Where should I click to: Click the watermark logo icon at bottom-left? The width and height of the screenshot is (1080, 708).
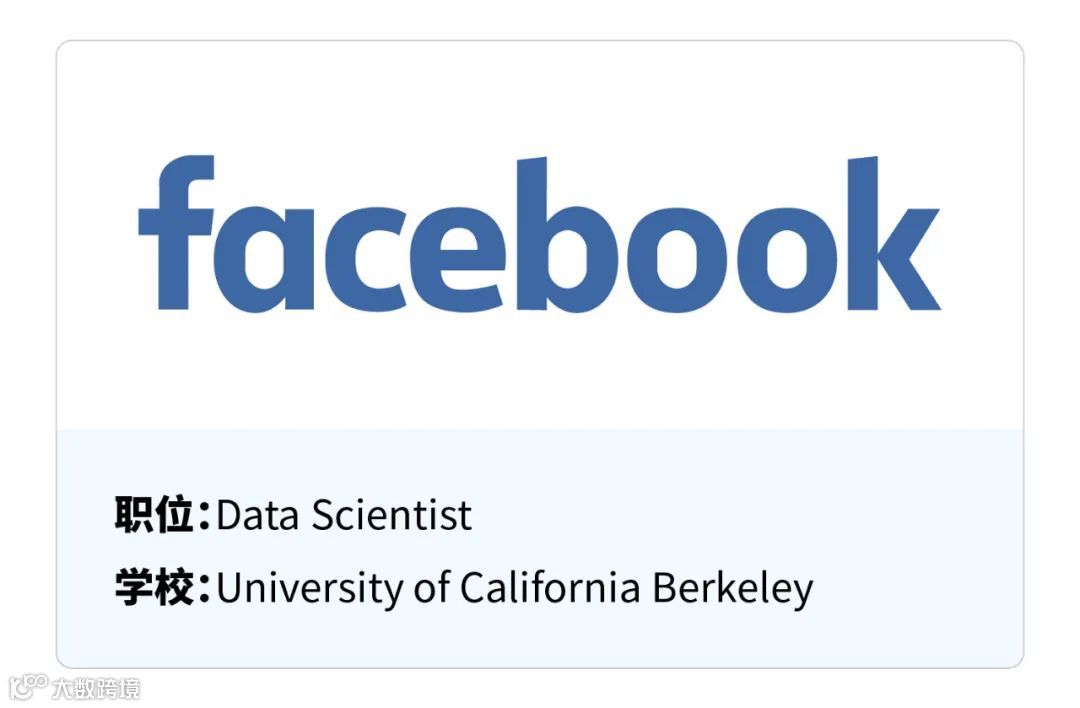click(x=27, y=687)
